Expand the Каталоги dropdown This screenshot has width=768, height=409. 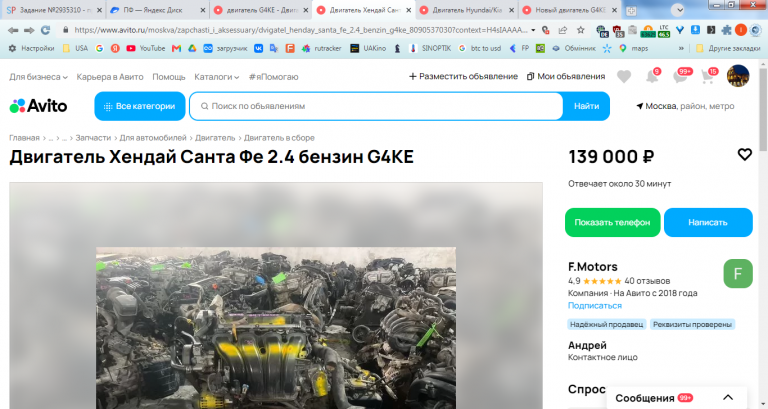(216, 77)
